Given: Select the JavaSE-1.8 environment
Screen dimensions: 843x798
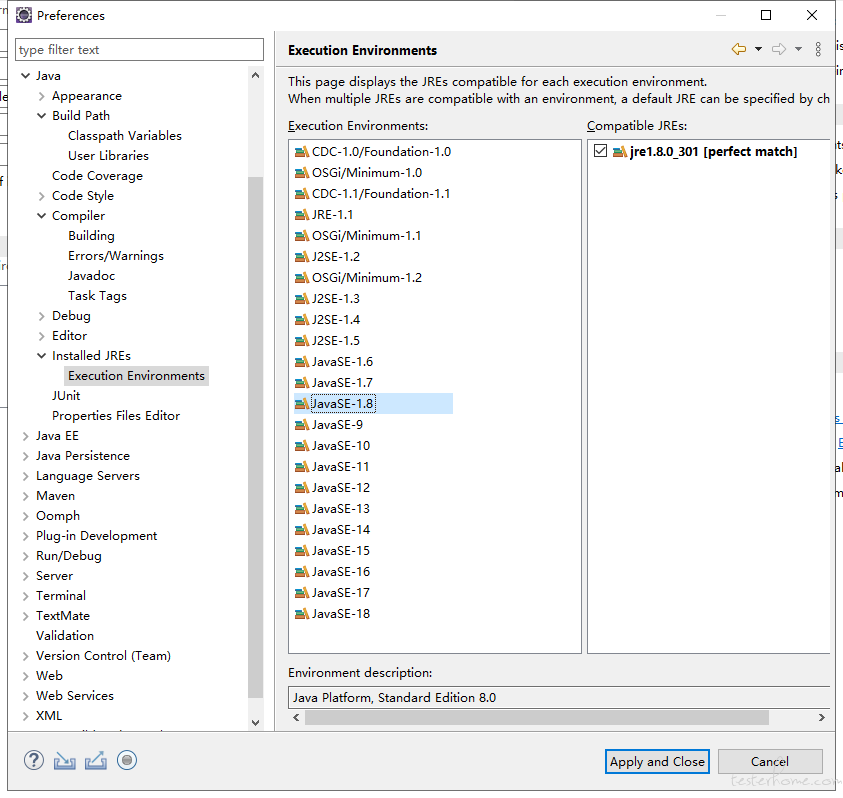Looking at the screenshot, I should click(342, 404).
